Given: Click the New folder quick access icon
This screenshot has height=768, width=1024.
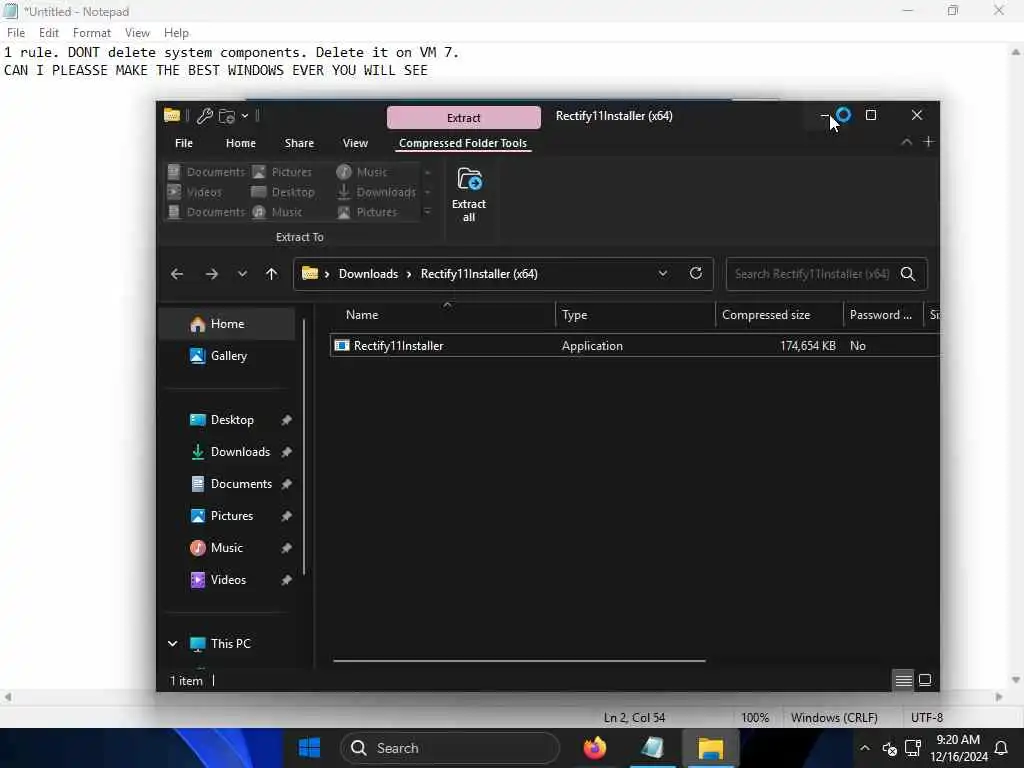Looking at the screenshot, I should coord(227,116).
